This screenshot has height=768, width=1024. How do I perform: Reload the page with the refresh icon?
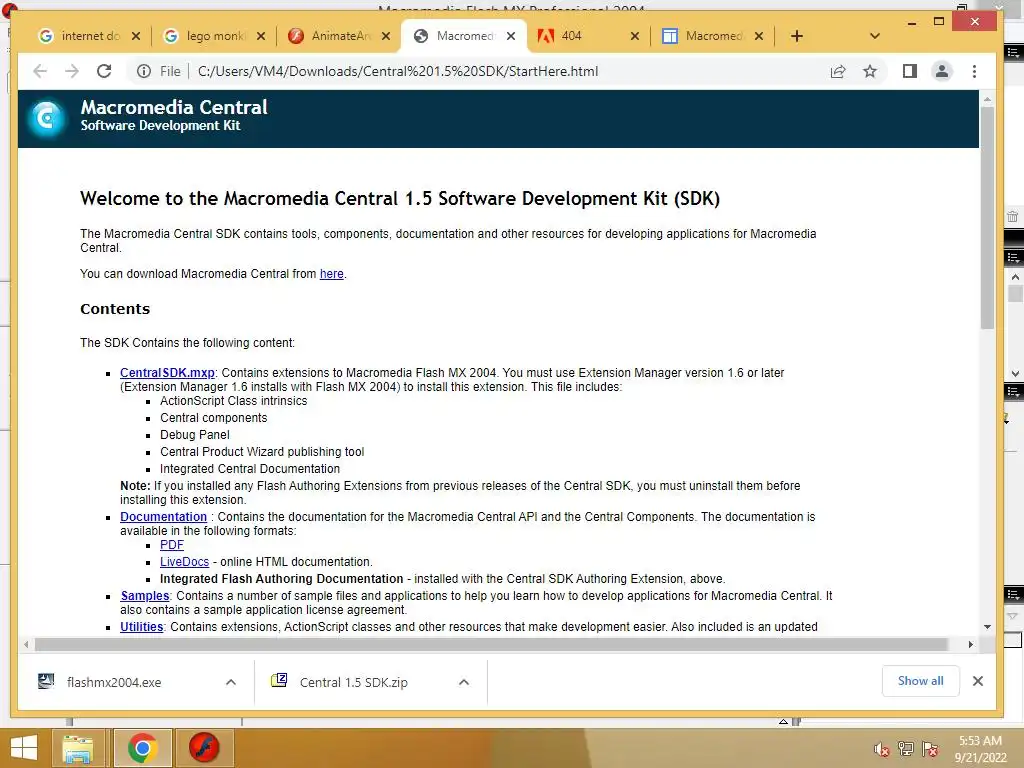point(104,71)
